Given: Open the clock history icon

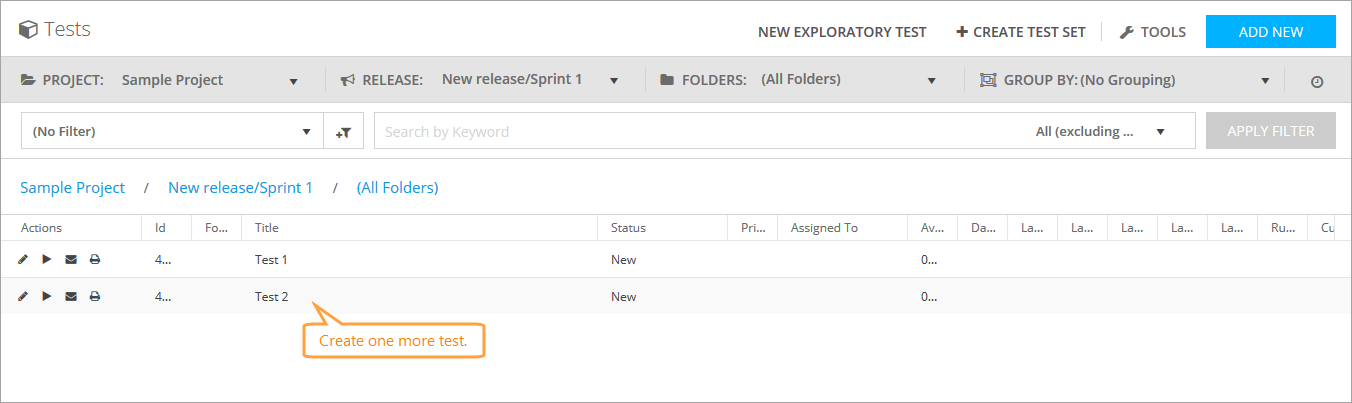Looking at the screenshot, I should (1317, 81).
